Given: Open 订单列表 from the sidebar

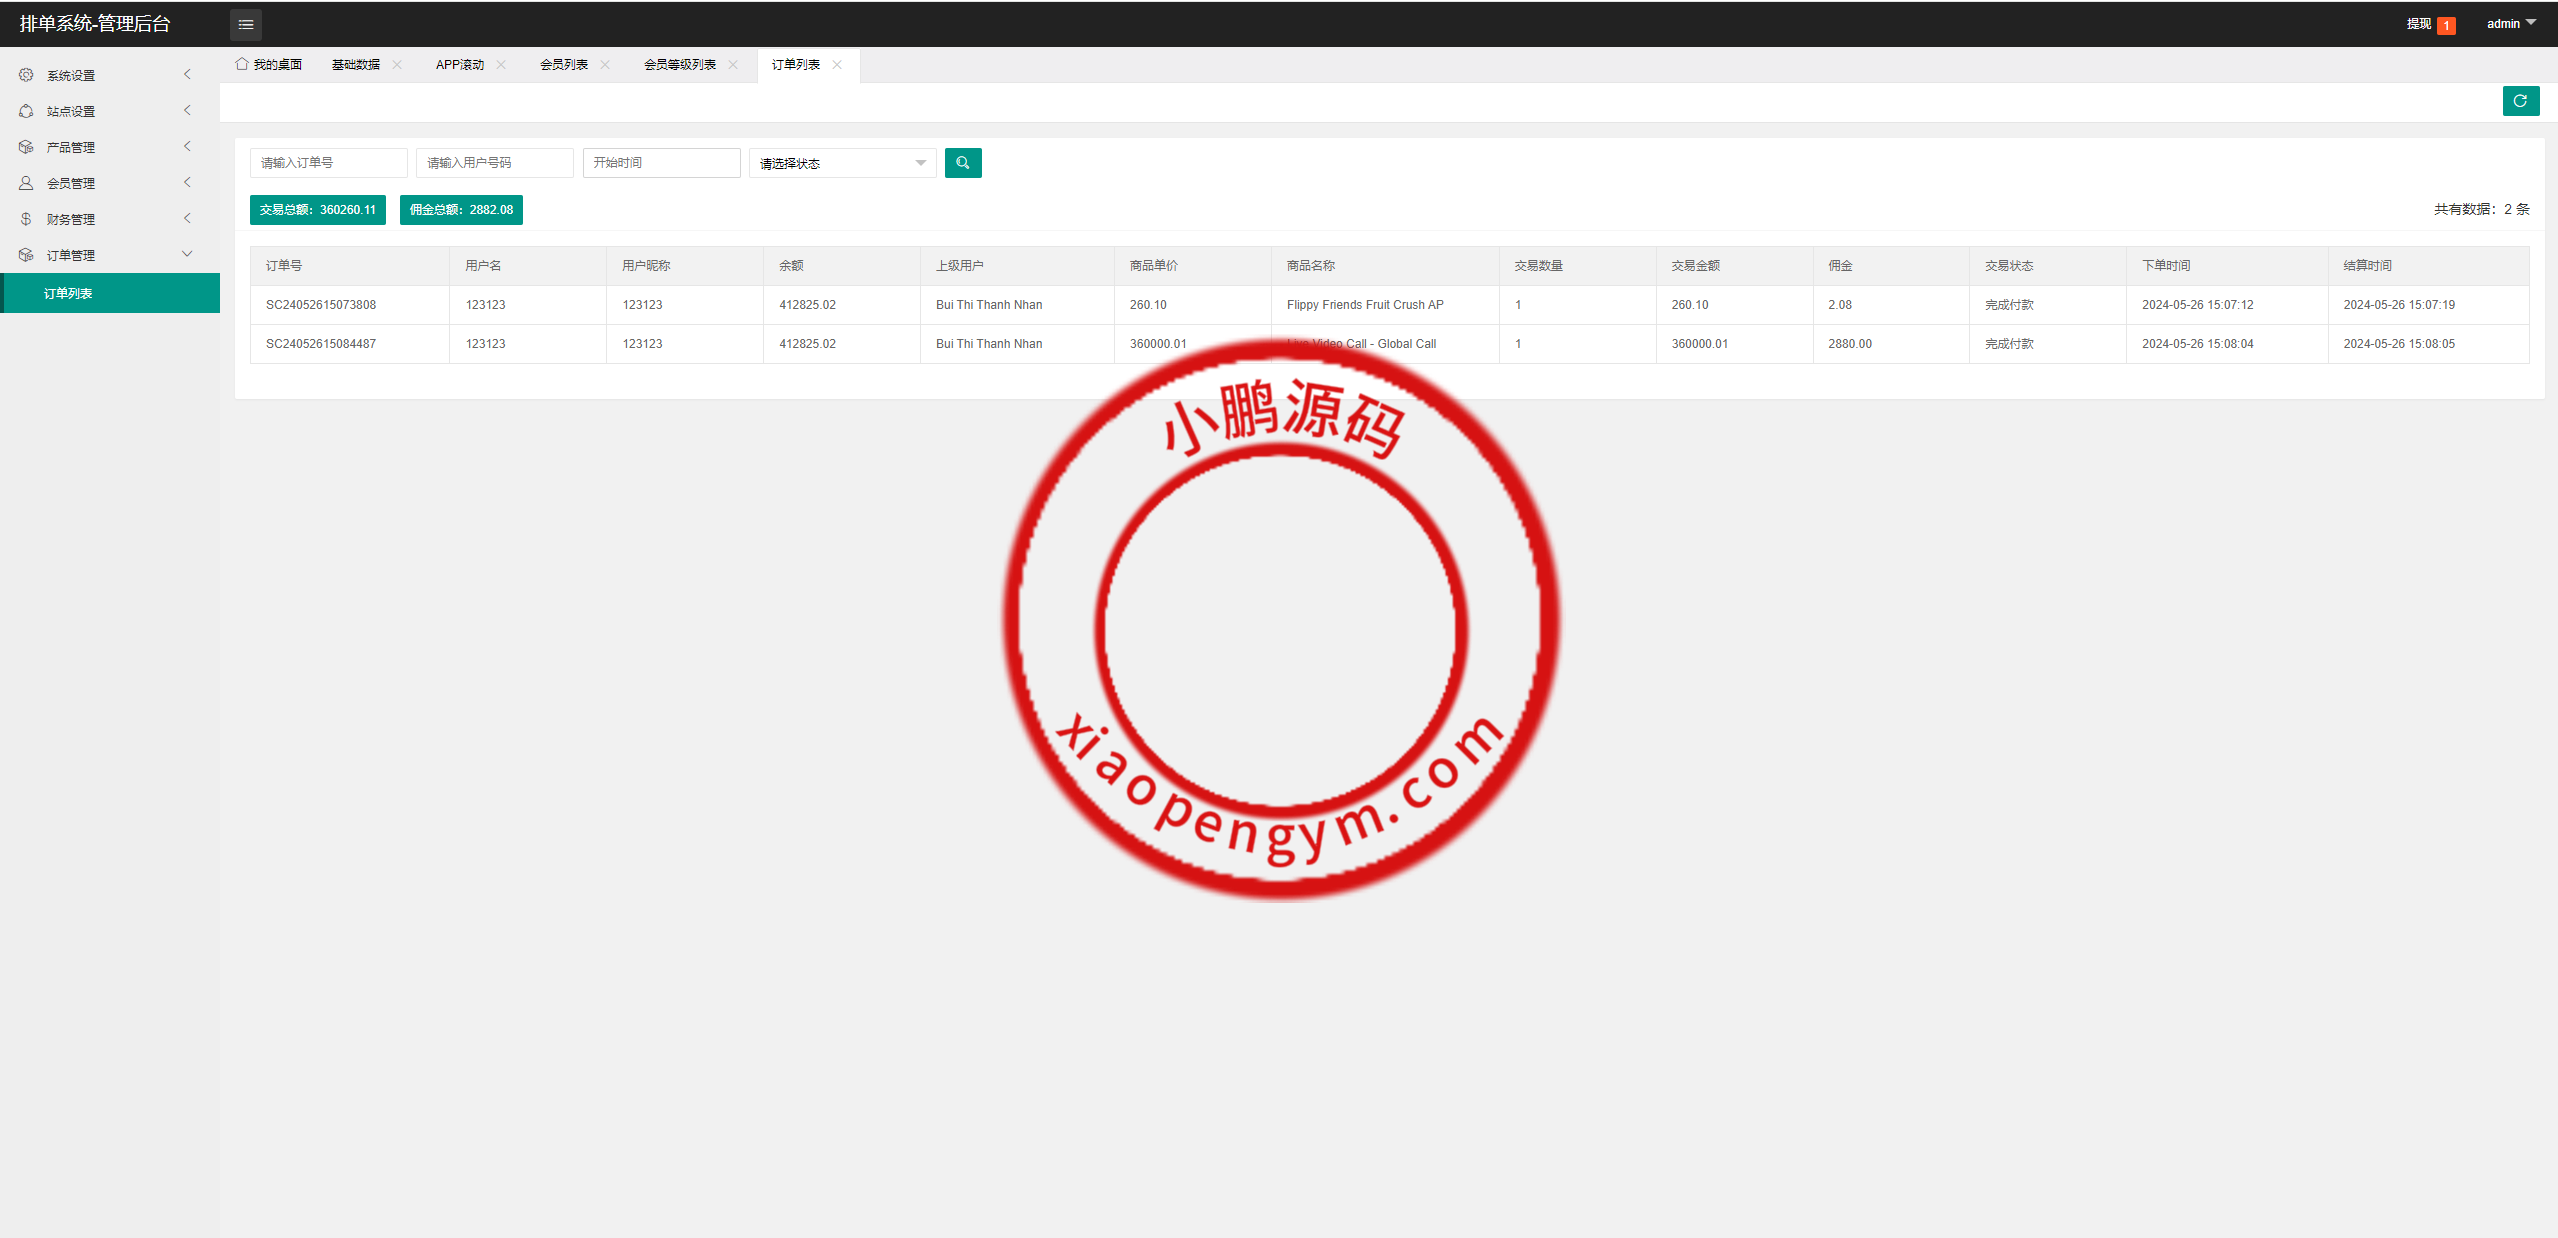Looking at the screenshot, I should click(x=66, y=293).
